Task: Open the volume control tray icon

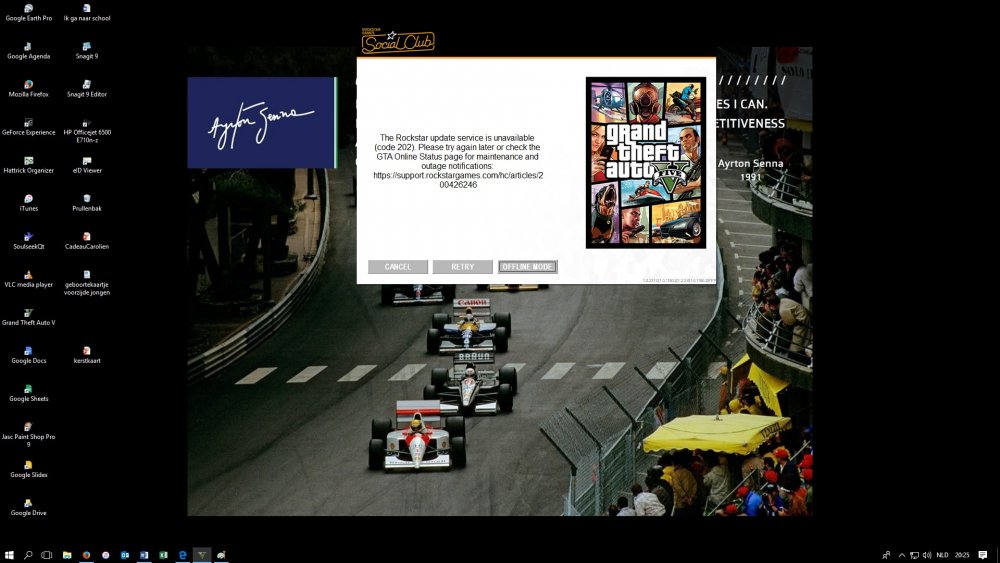Action: coord(927,555)
